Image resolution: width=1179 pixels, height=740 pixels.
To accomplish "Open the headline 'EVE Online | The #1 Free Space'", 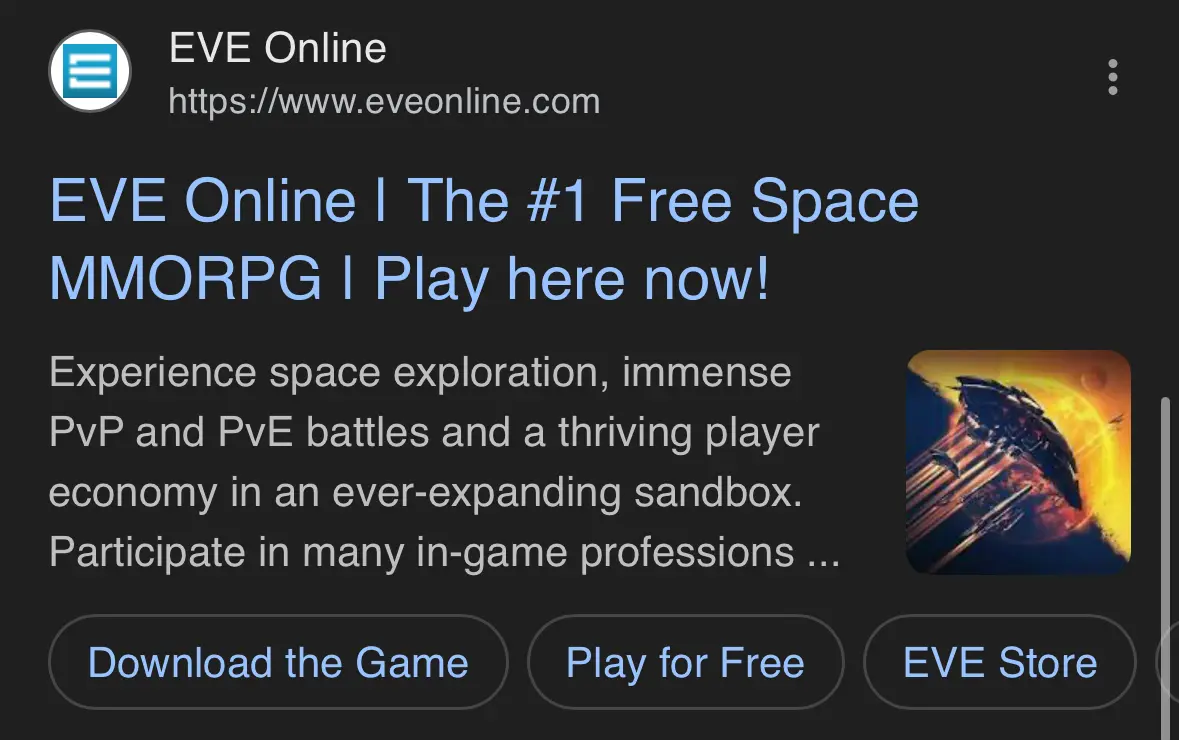I will point(484,201).
